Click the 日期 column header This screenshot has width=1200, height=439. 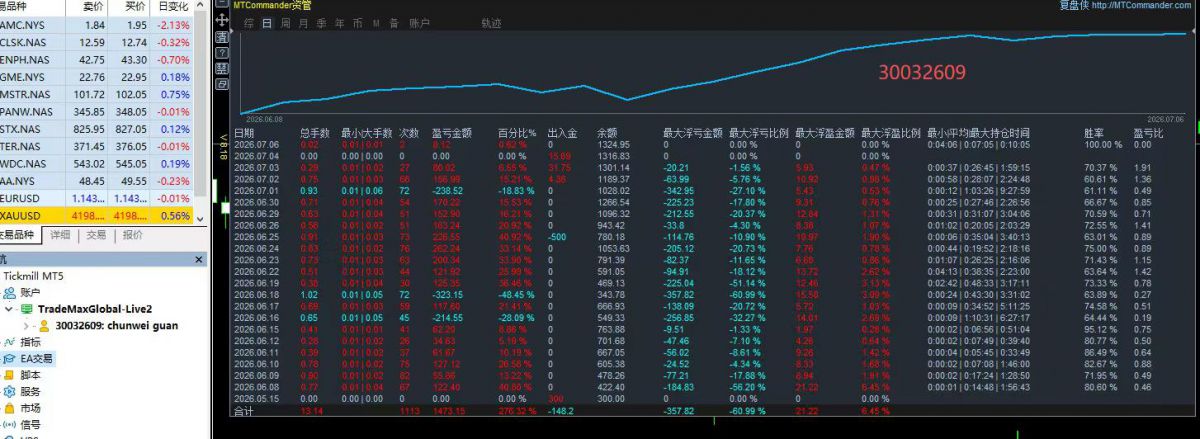[x=244, y=133]
